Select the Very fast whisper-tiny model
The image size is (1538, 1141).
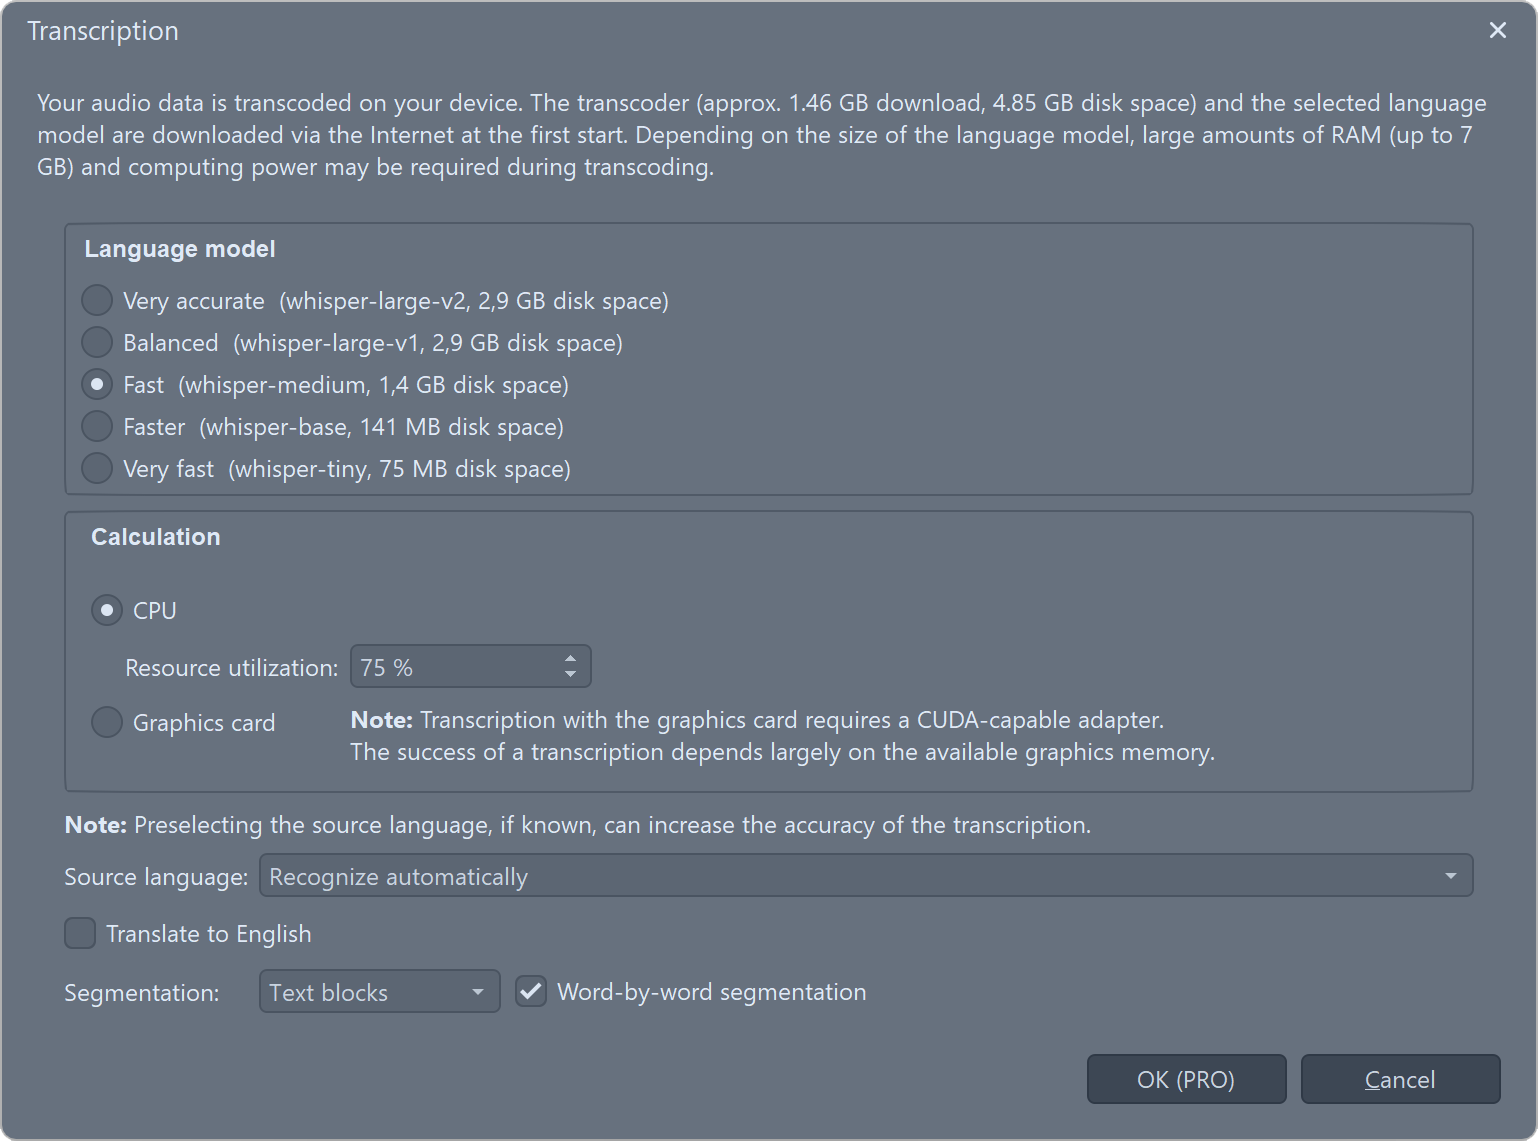click(97, 468)
